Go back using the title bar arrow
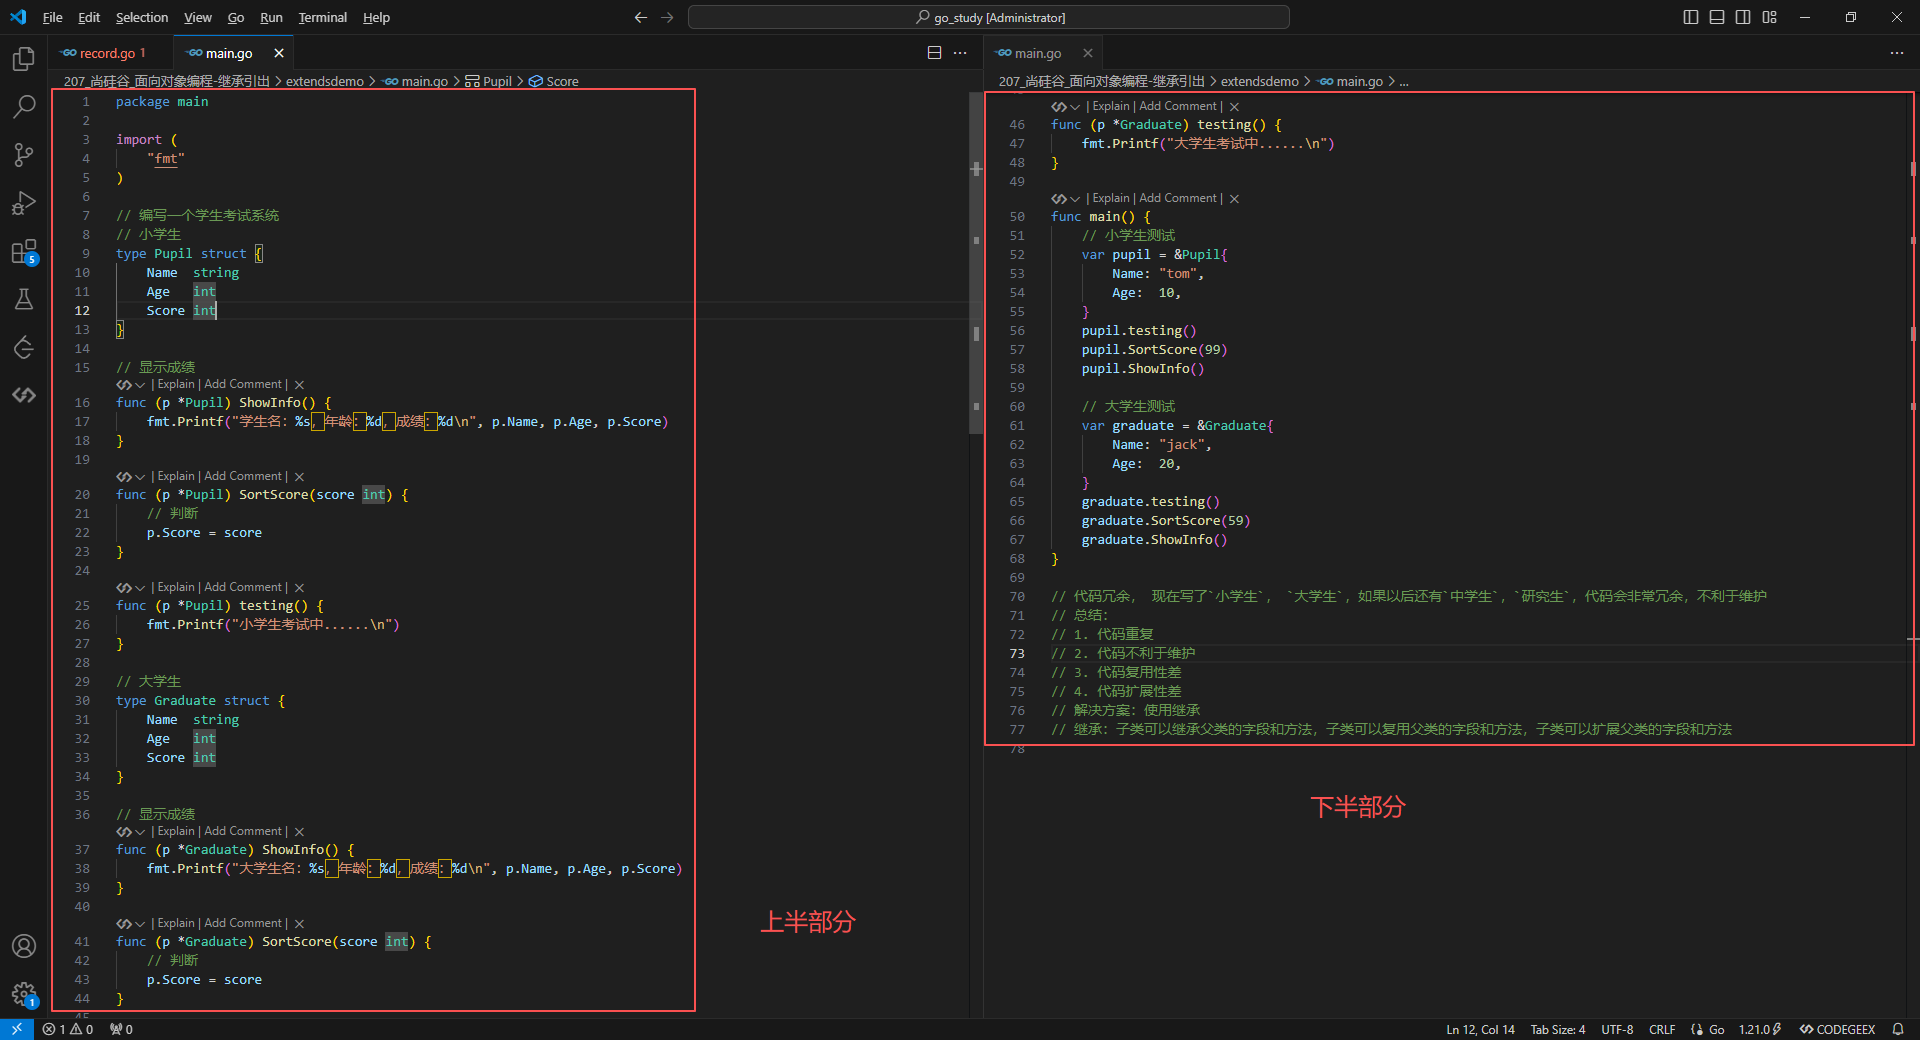This screenshot has height=1040, width=1920. pyautogui.click(x=641, y=17)
